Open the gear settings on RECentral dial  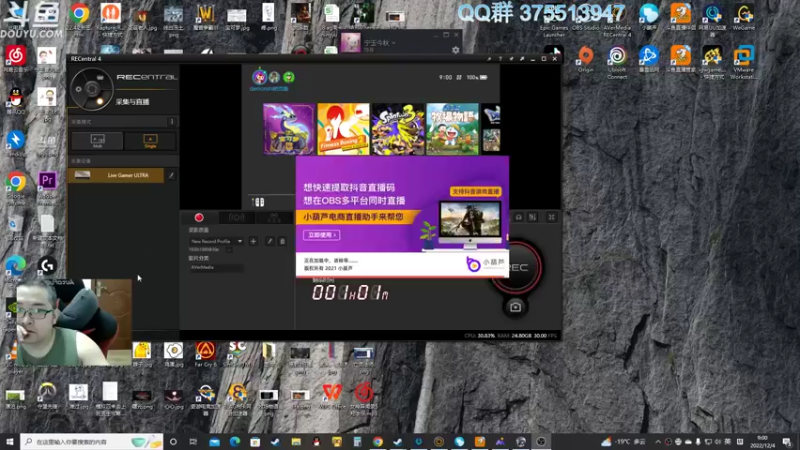pyautogui.click(x=78, y=89)
